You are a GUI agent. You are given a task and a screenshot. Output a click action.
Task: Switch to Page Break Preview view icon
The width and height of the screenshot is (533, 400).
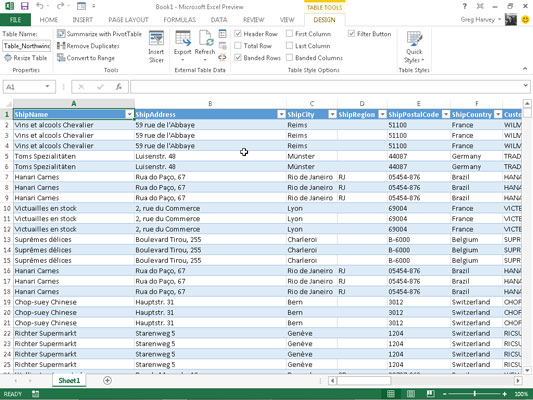[x=430, y=394]
